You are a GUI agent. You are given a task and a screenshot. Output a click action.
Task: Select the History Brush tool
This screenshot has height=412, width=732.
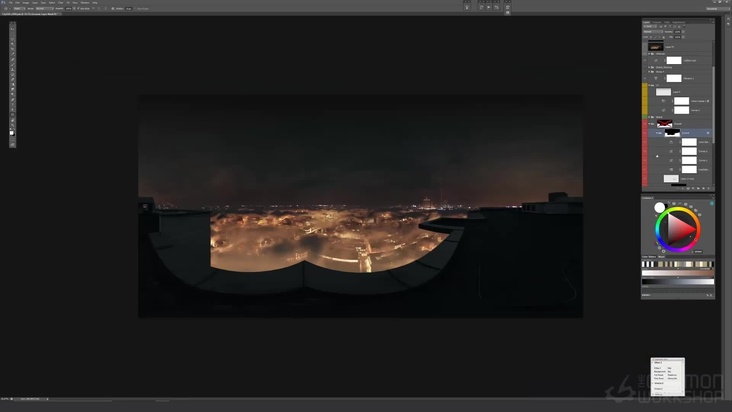pos(13,75)
